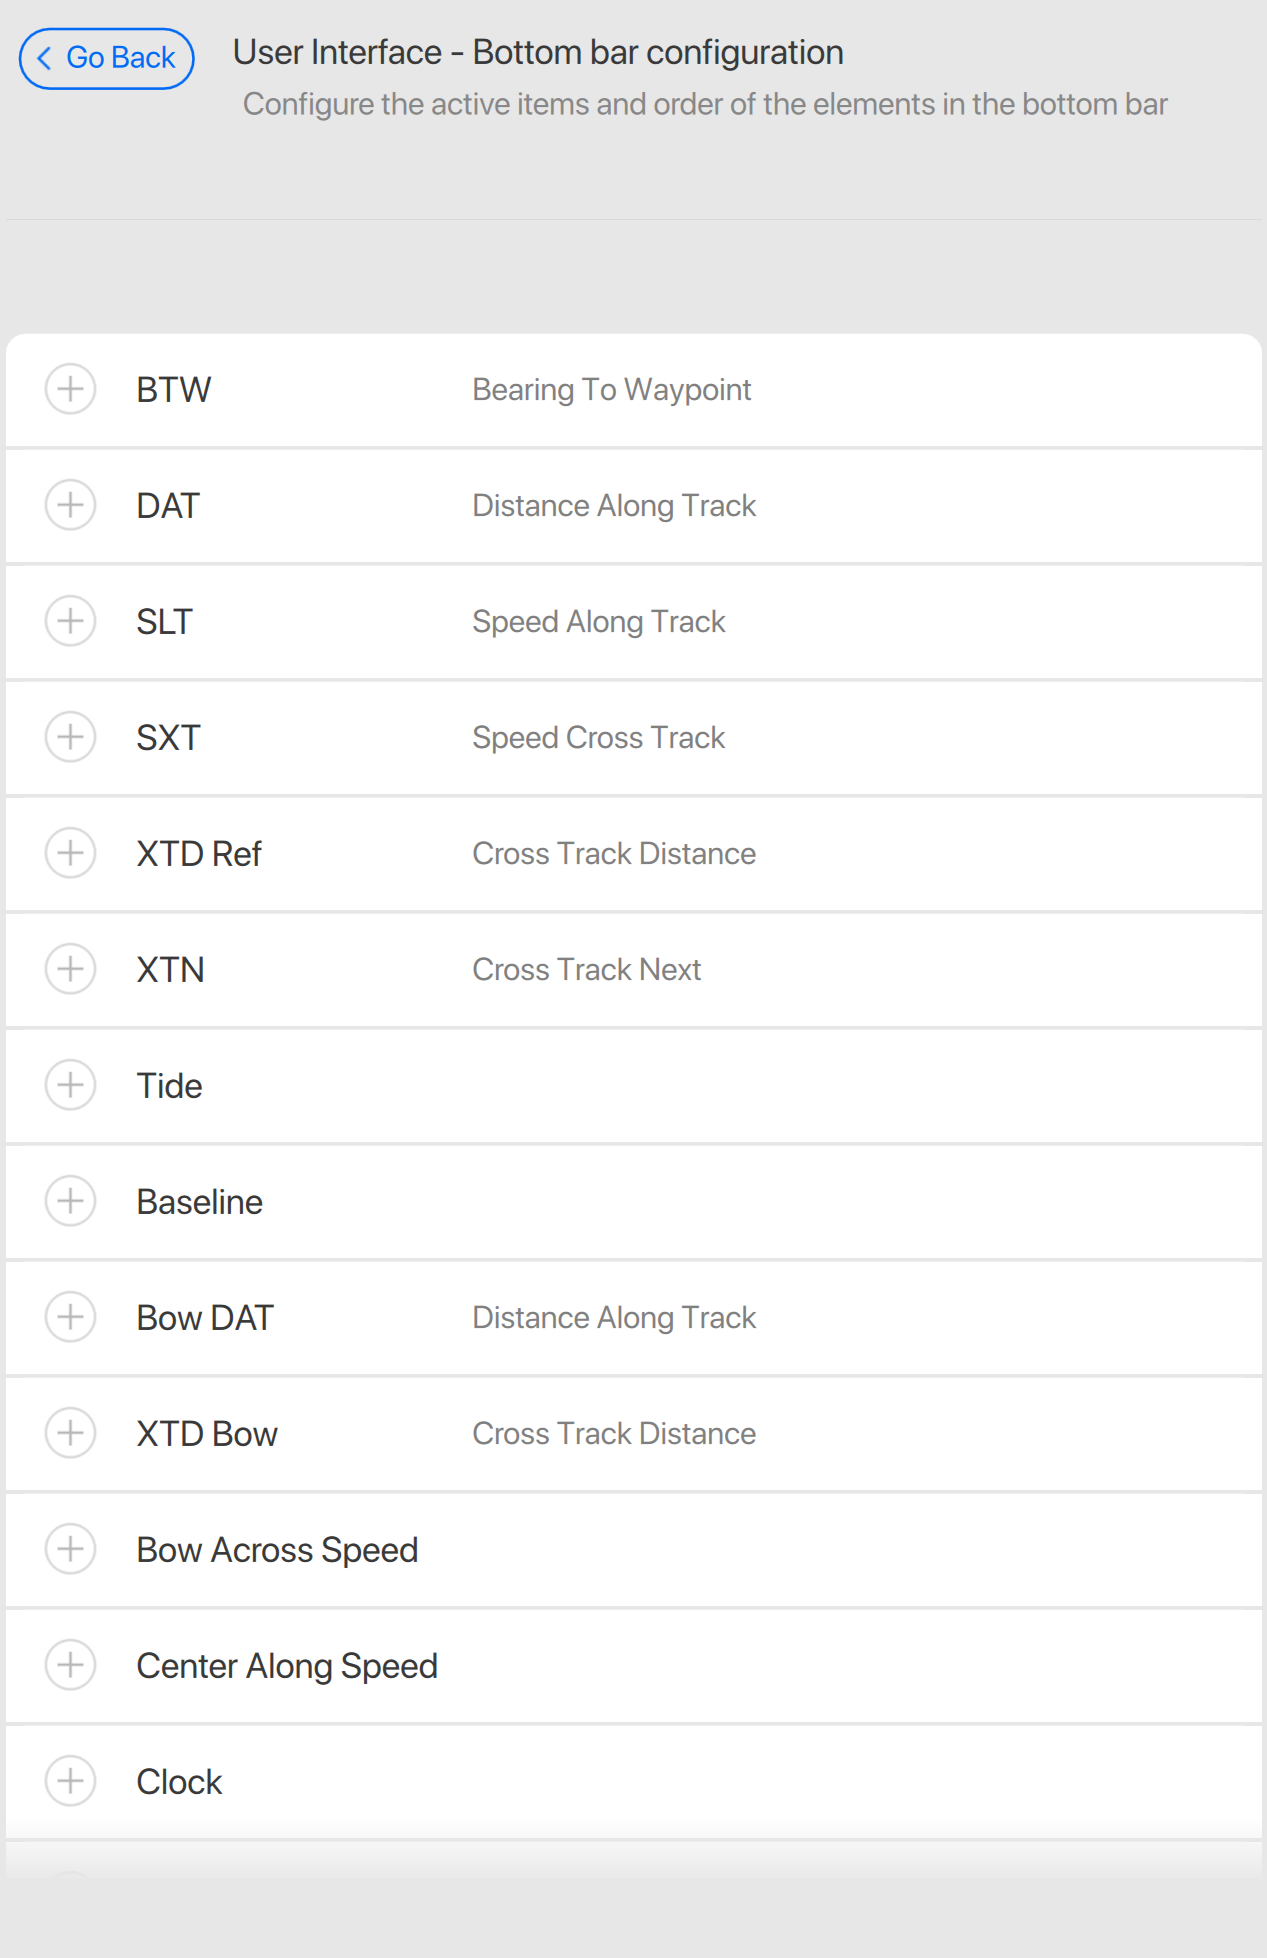Click the Clock row label
Screen dimensions: 1267x1958
179,1782
